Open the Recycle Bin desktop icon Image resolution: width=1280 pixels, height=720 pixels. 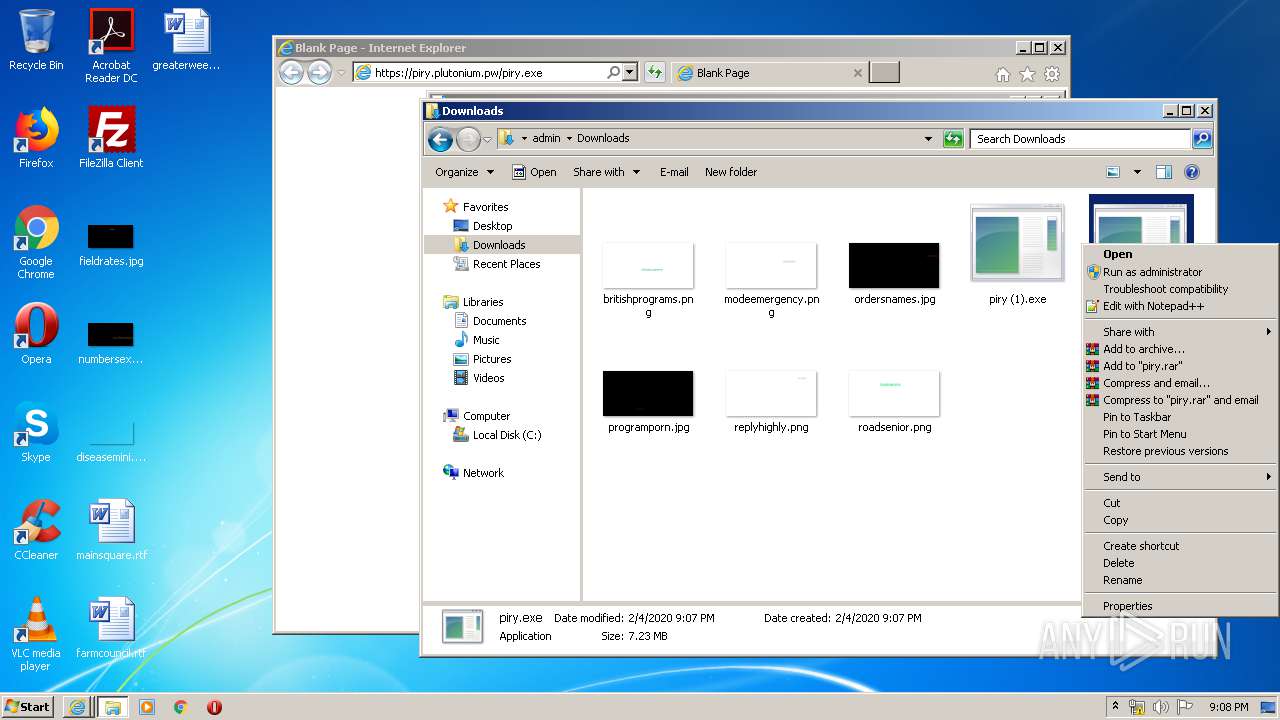pyautogui.click(x=36, y=40)
